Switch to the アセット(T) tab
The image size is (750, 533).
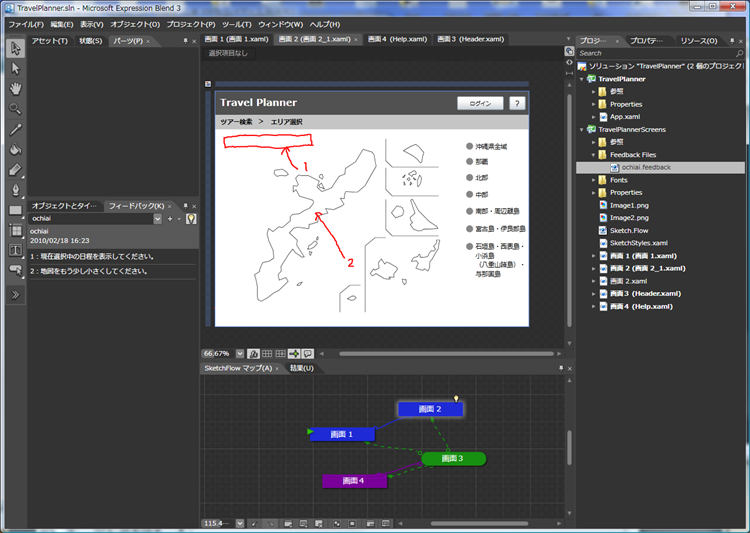point(50,41)
